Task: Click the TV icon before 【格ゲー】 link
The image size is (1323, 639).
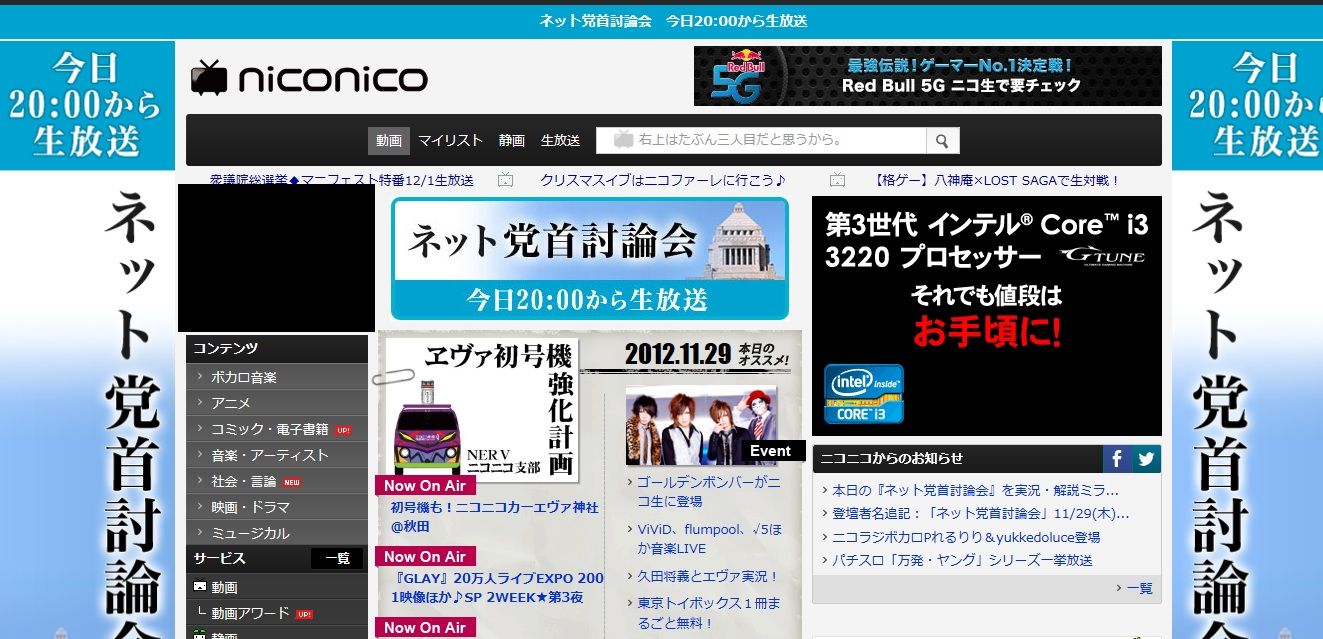Action: (837, 180)
